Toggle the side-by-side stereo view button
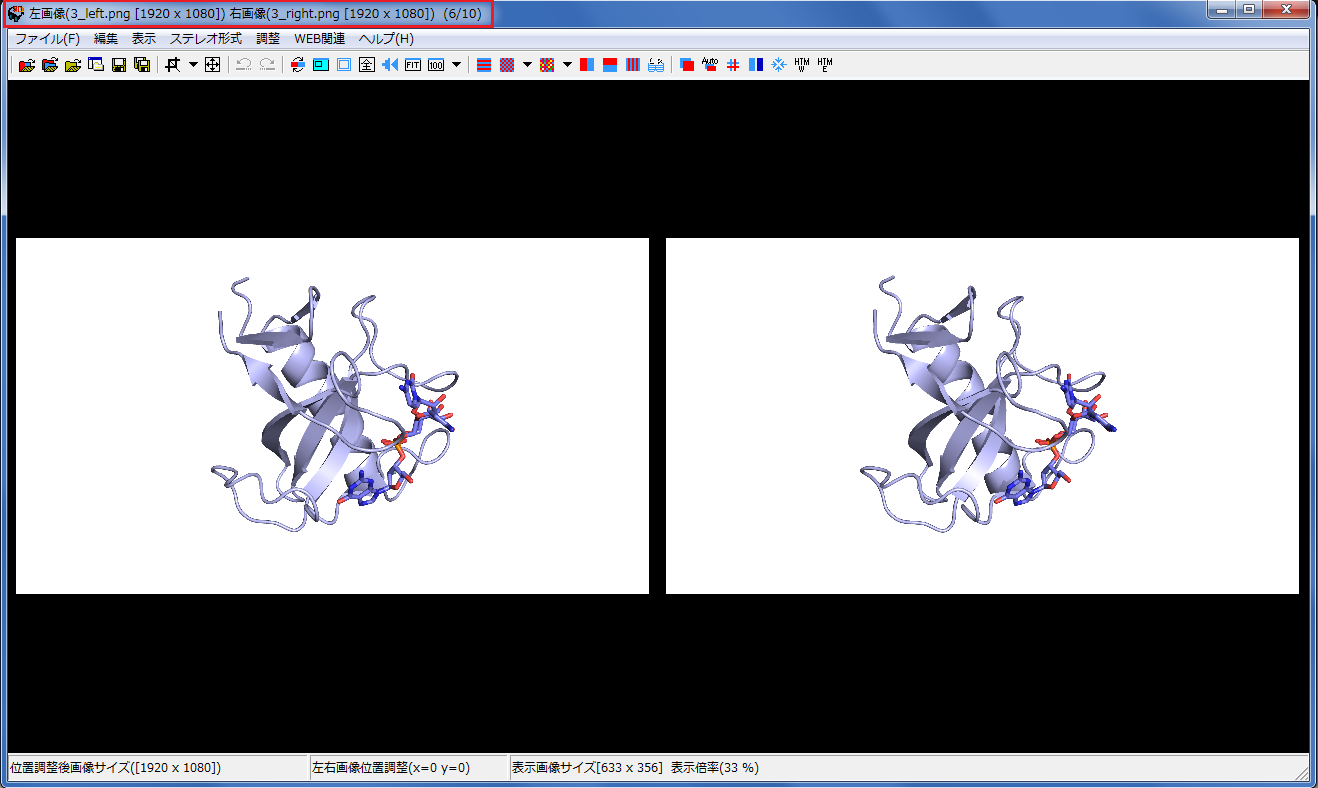 [x=587, y=65]
